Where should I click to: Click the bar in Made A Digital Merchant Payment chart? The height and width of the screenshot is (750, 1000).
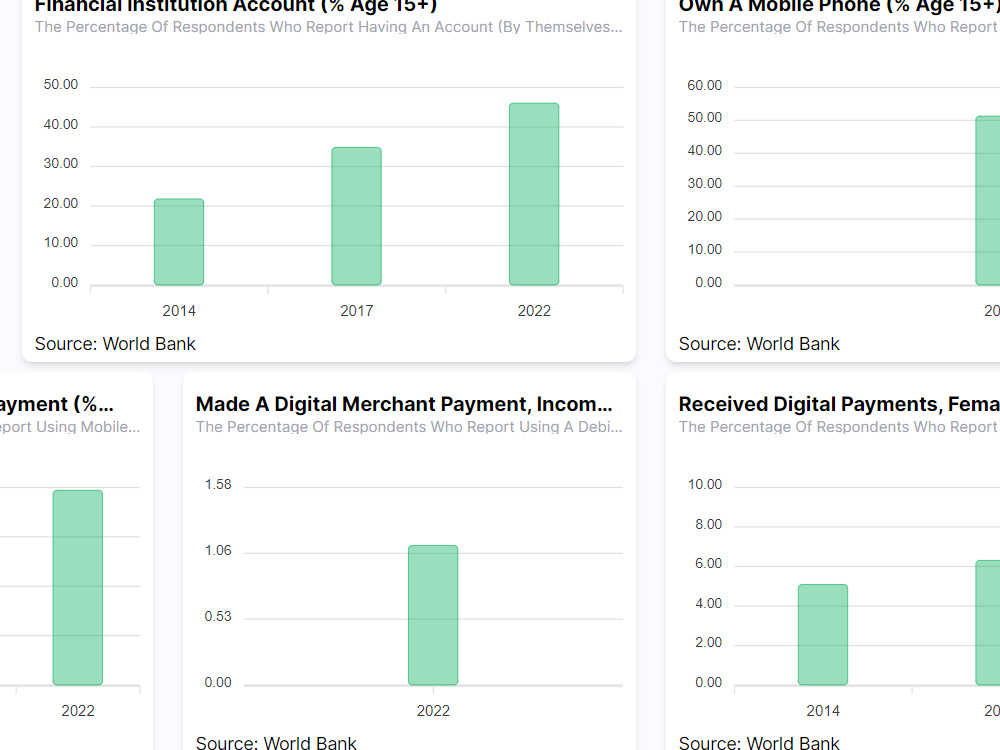coord(433,615)
